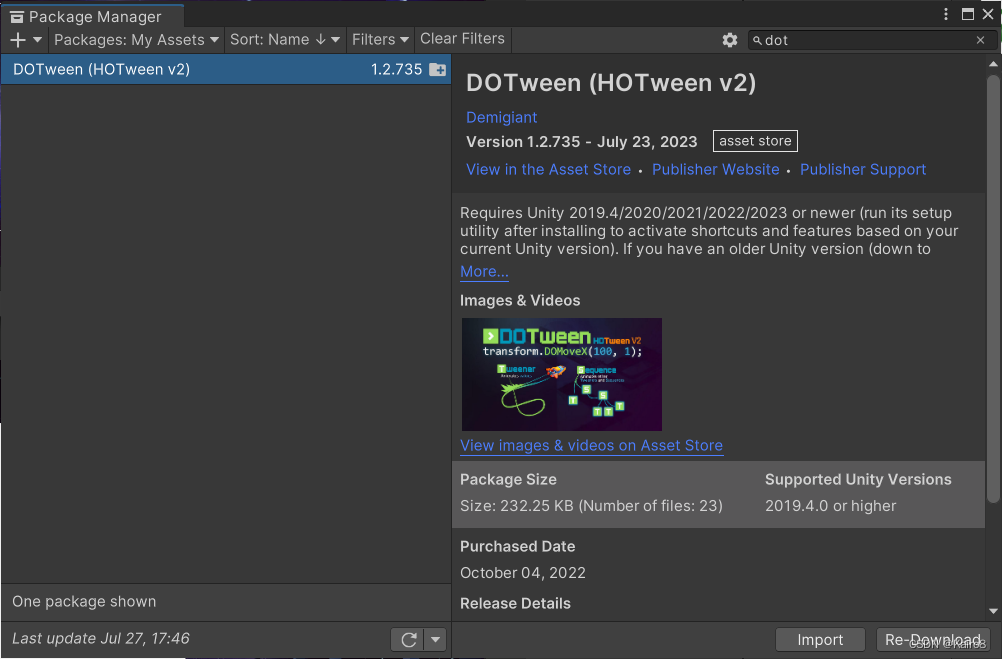Viewport: 1002px width, 659px height.
Task: Open View images & videos on Asset Store
Action: click(x=592, y=446)
